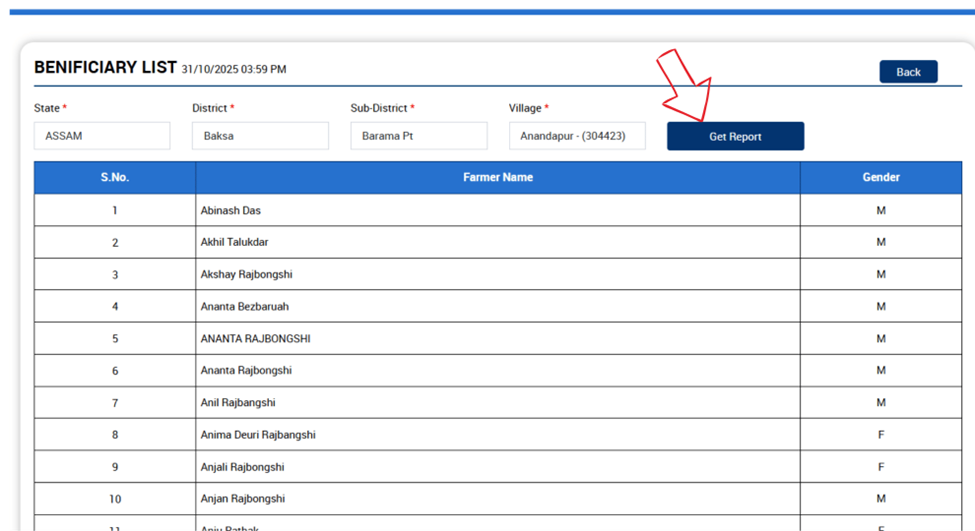The image size is (975, 531).
Task: Expand the Sub-District dropdown showing Barama Pt
Action: [x=418, y=136]
